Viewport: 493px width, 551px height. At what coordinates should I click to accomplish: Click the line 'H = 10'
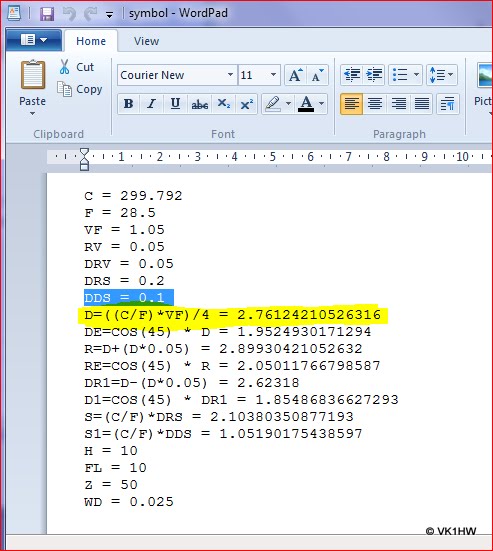click(111, 450)
